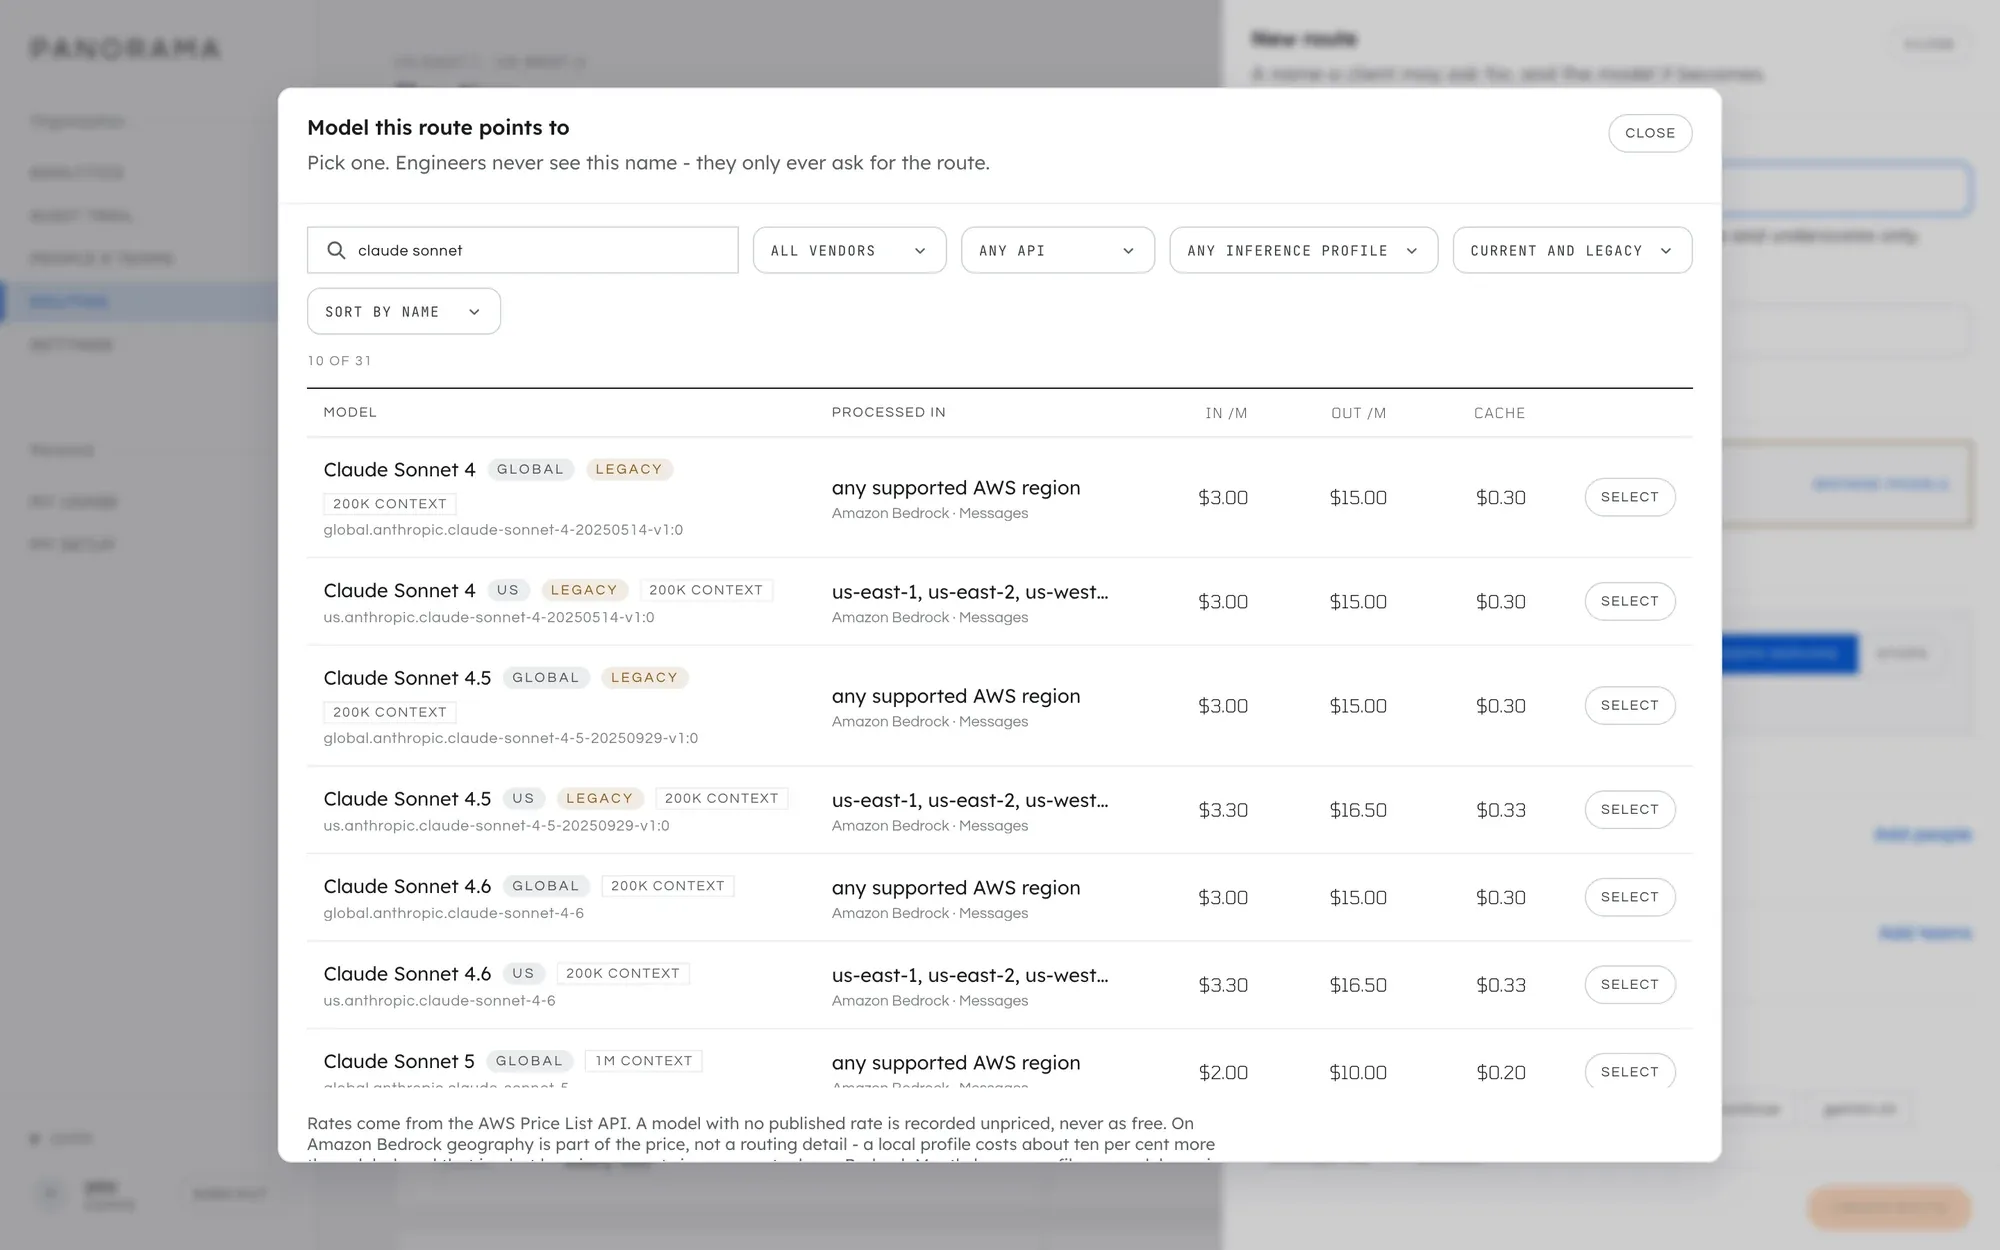
Task: Click 1M CONTEXT badge on Claude Sonnet 5
Action: (644, 1061)
